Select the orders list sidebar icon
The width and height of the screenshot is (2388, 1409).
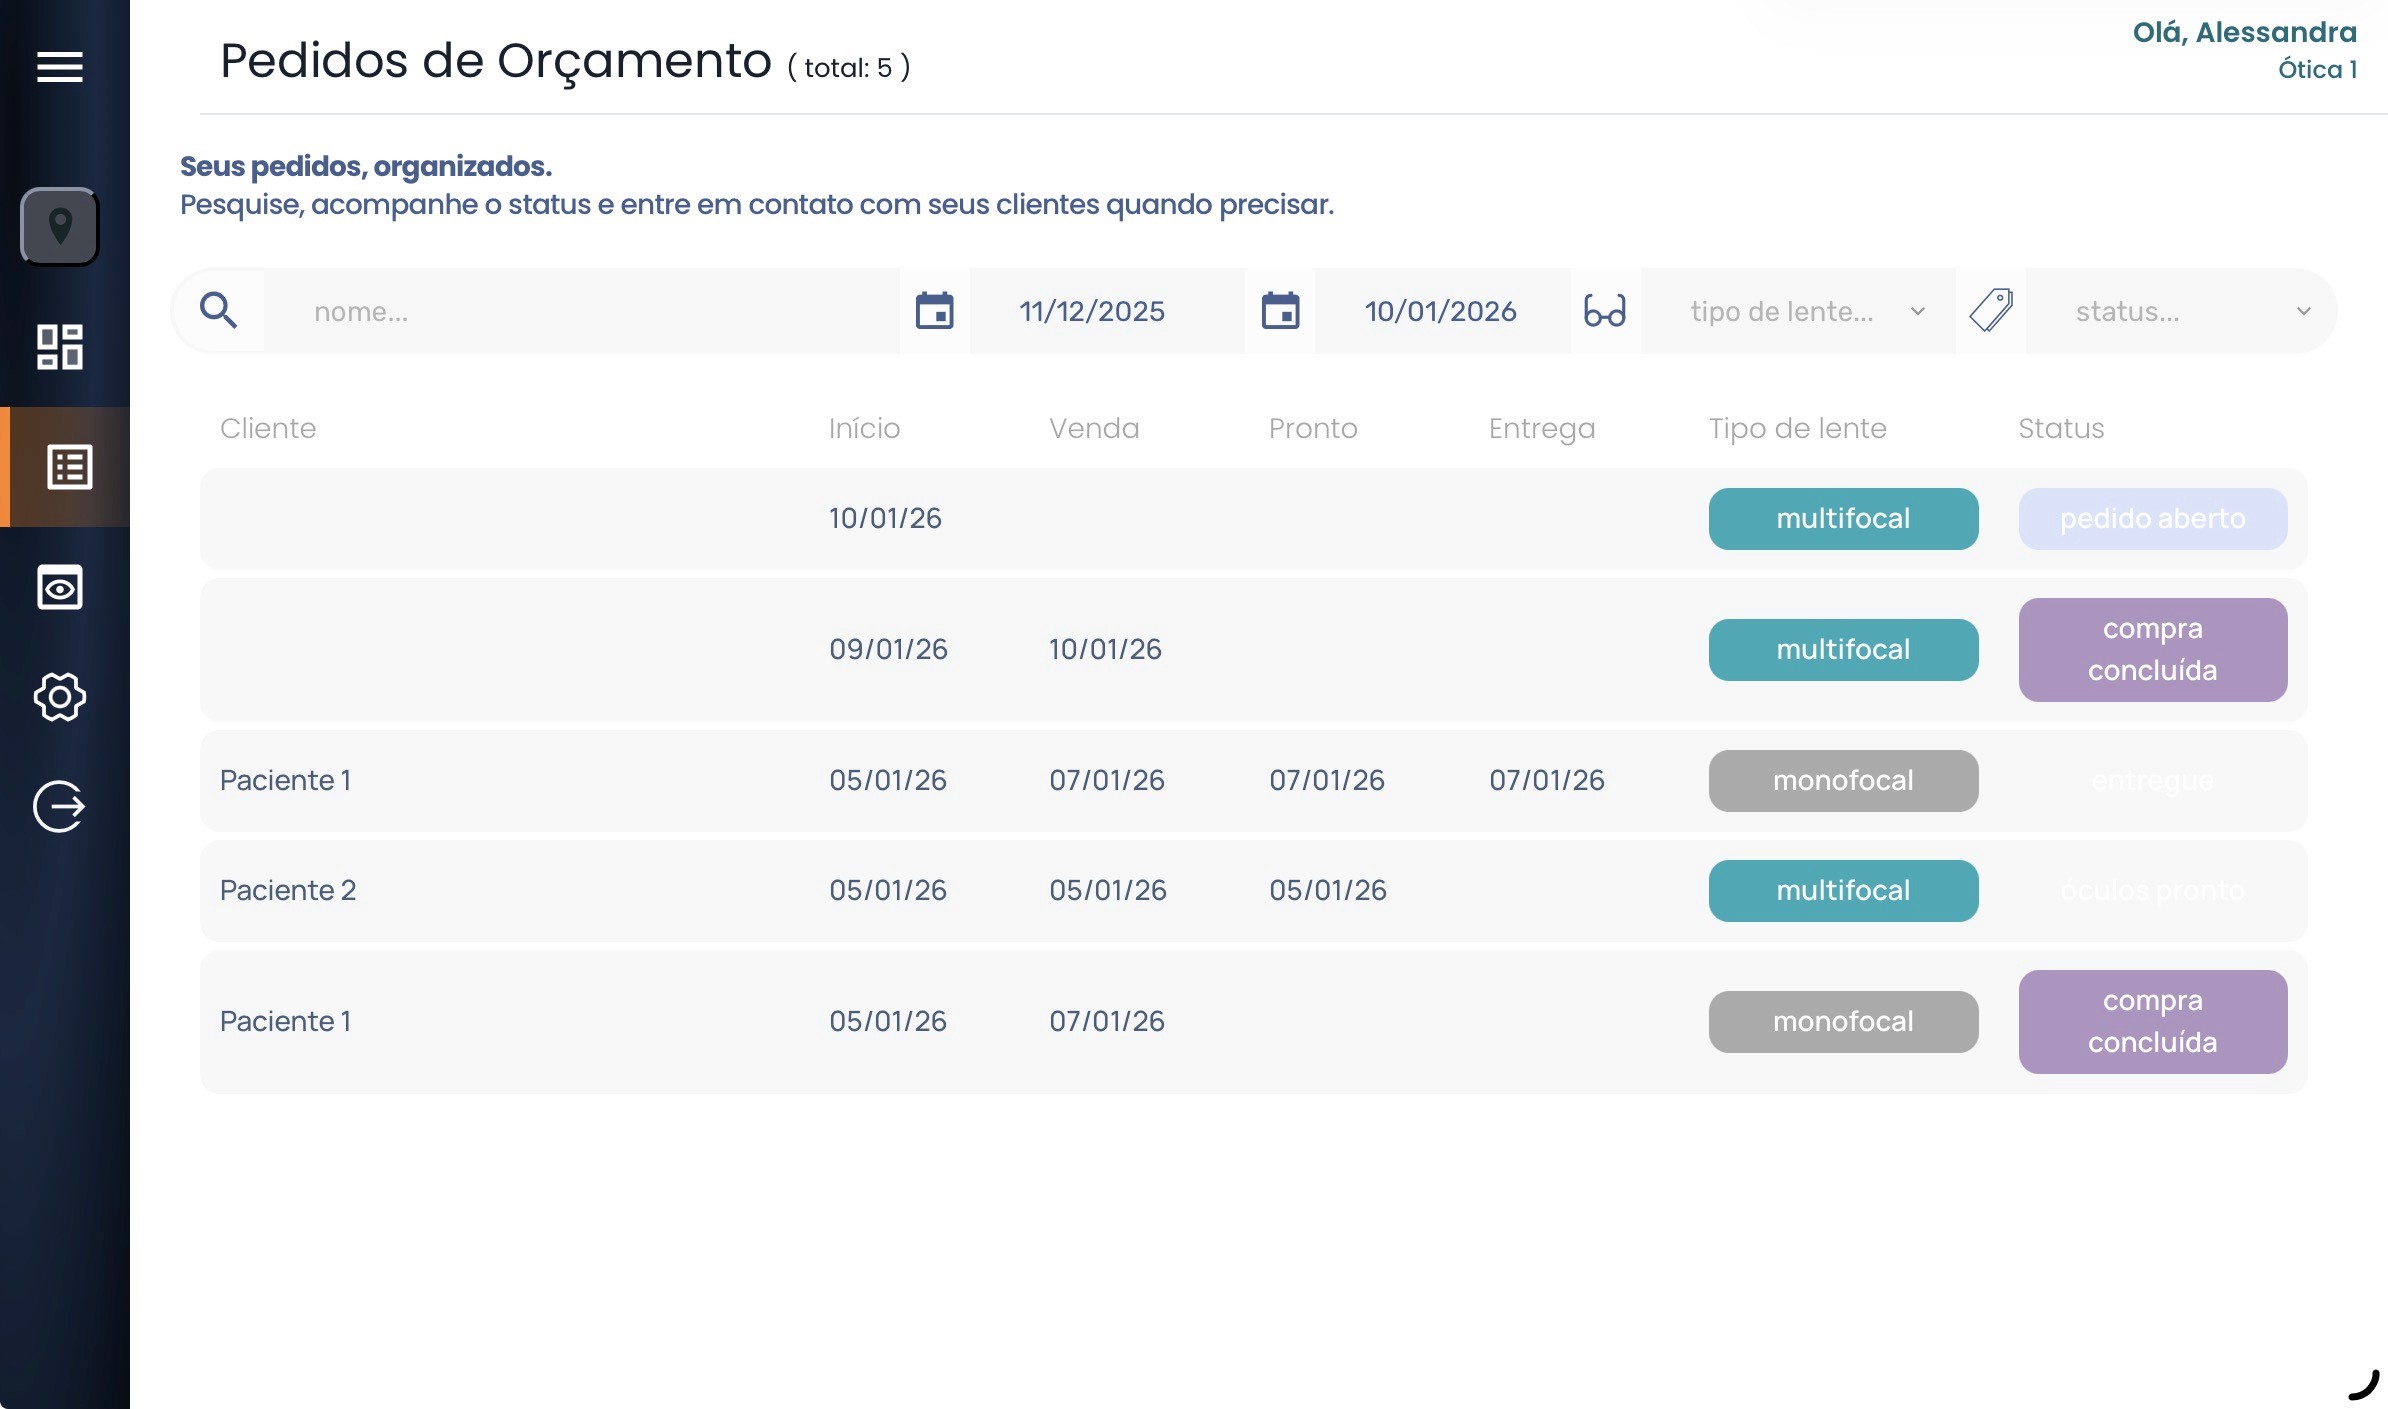tap(69, 467)
